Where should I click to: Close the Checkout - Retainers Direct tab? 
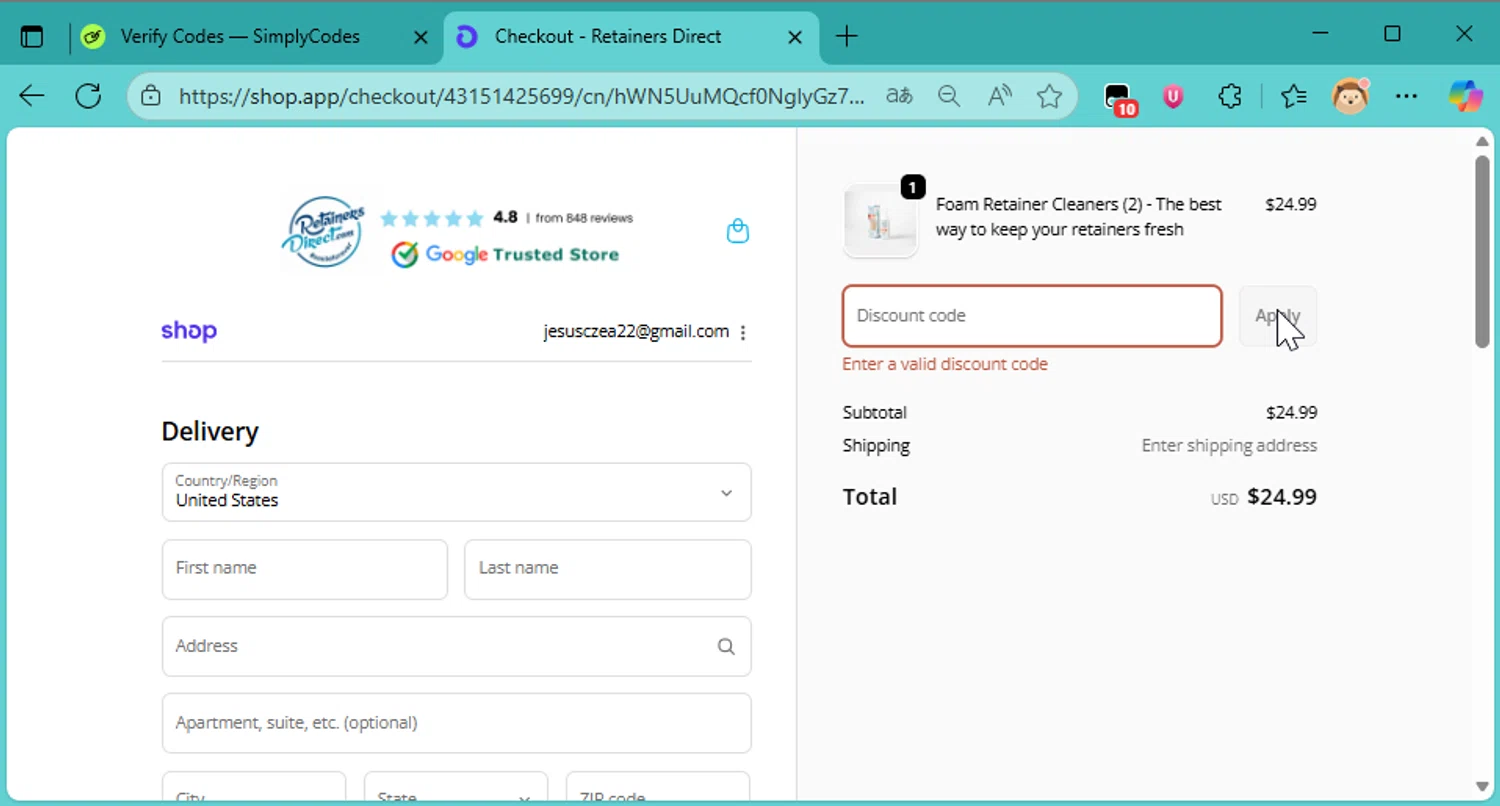click(795, 37)
